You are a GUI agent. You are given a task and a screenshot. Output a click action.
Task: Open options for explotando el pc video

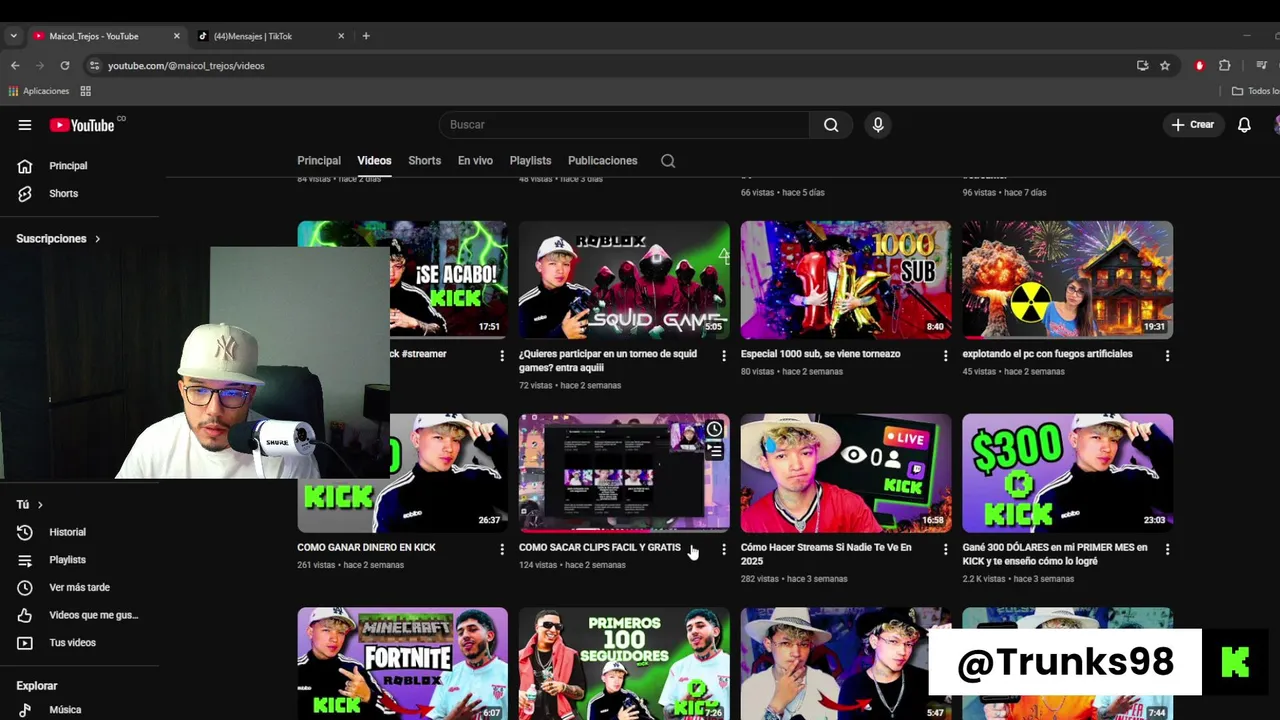click(1167, 356)
